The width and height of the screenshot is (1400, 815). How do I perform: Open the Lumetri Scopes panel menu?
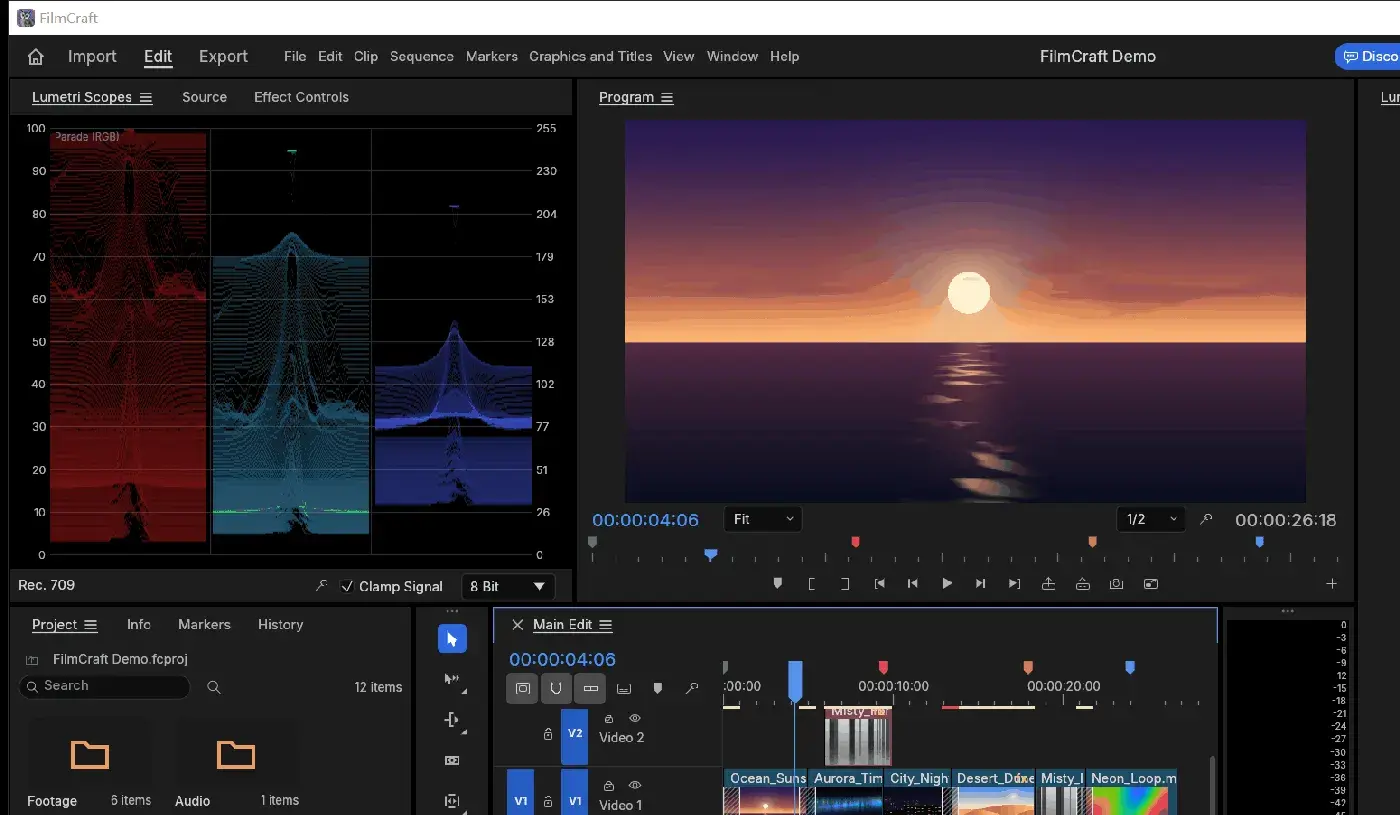pos(146,98)
